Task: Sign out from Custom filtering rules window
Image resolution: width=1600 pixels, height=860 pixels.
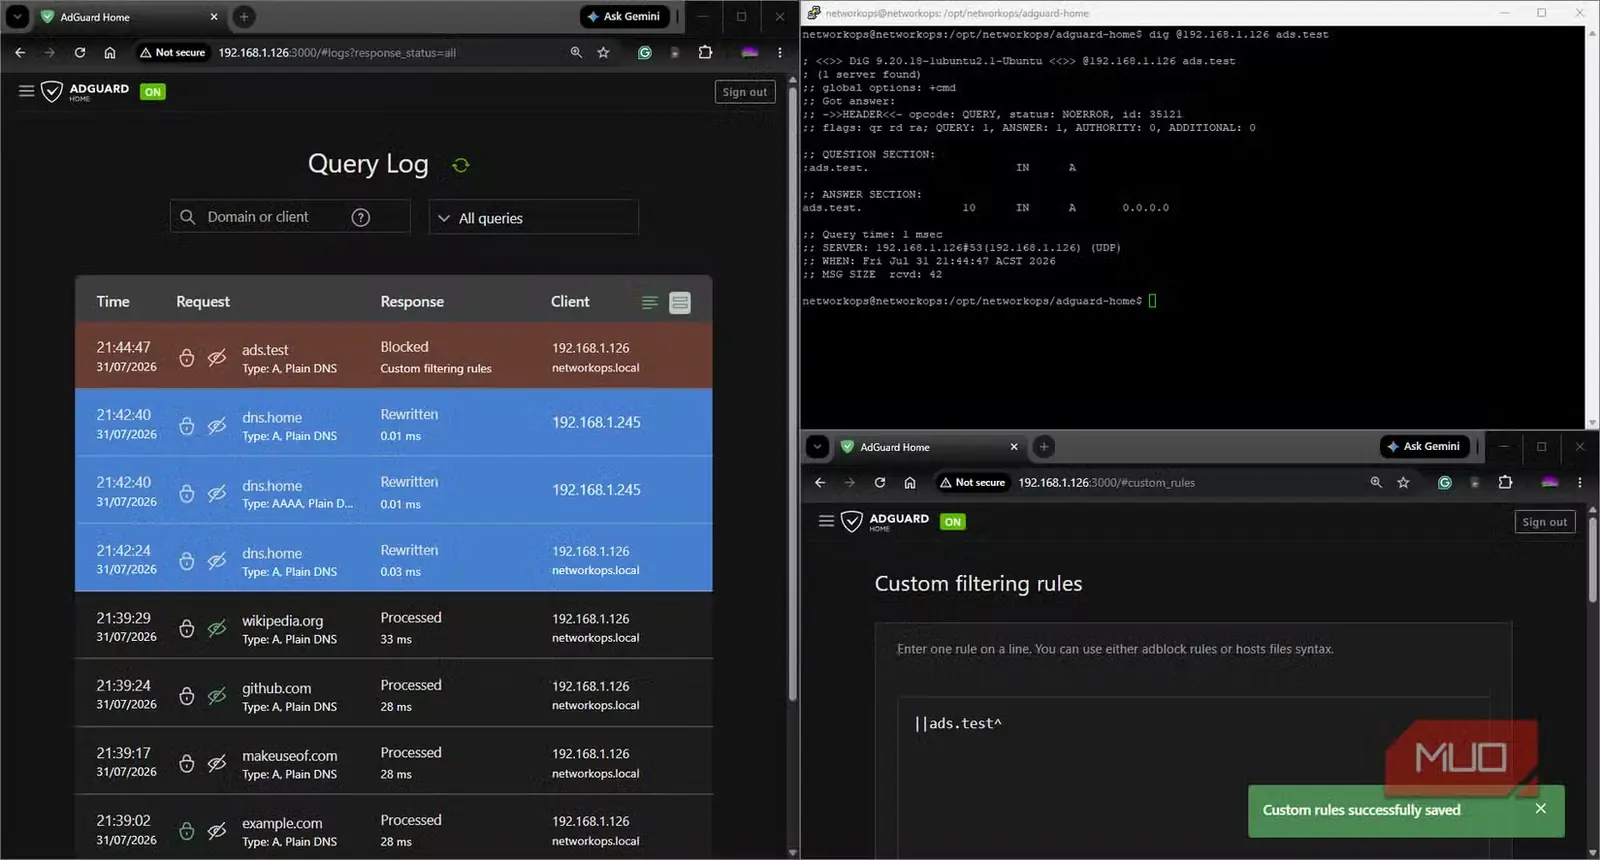Action: tap(1545, 522)
